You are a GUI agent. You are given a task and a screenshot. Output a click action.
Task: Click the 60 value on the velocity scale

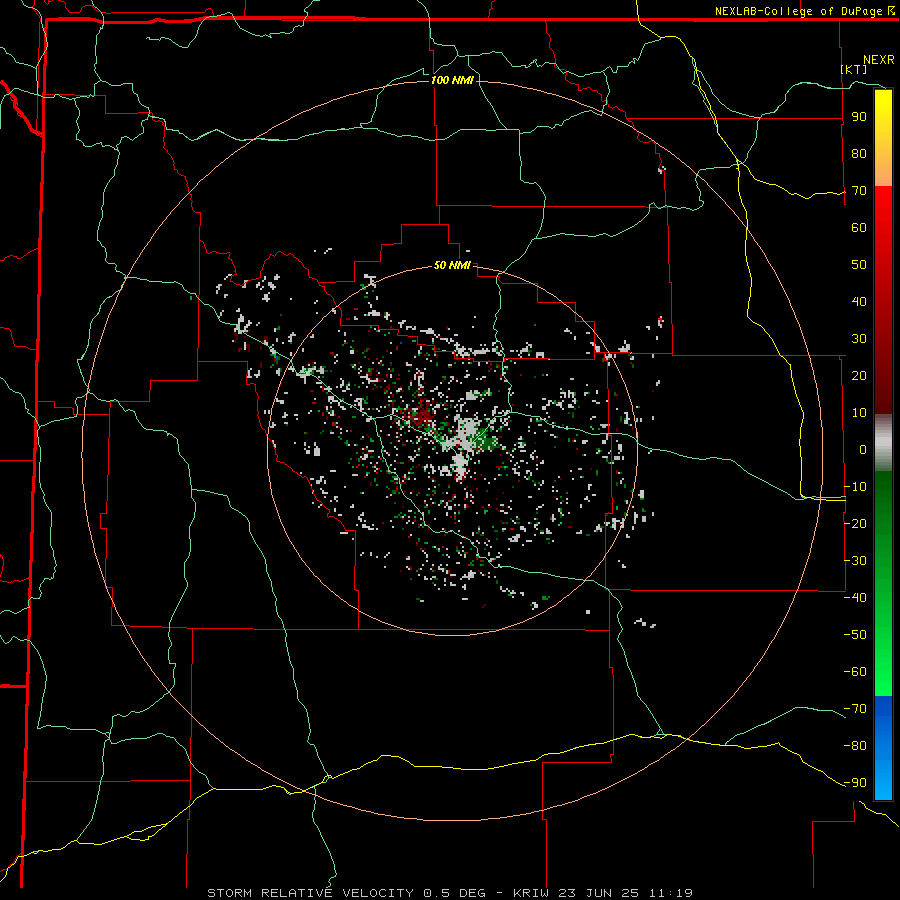click(859, 228)
